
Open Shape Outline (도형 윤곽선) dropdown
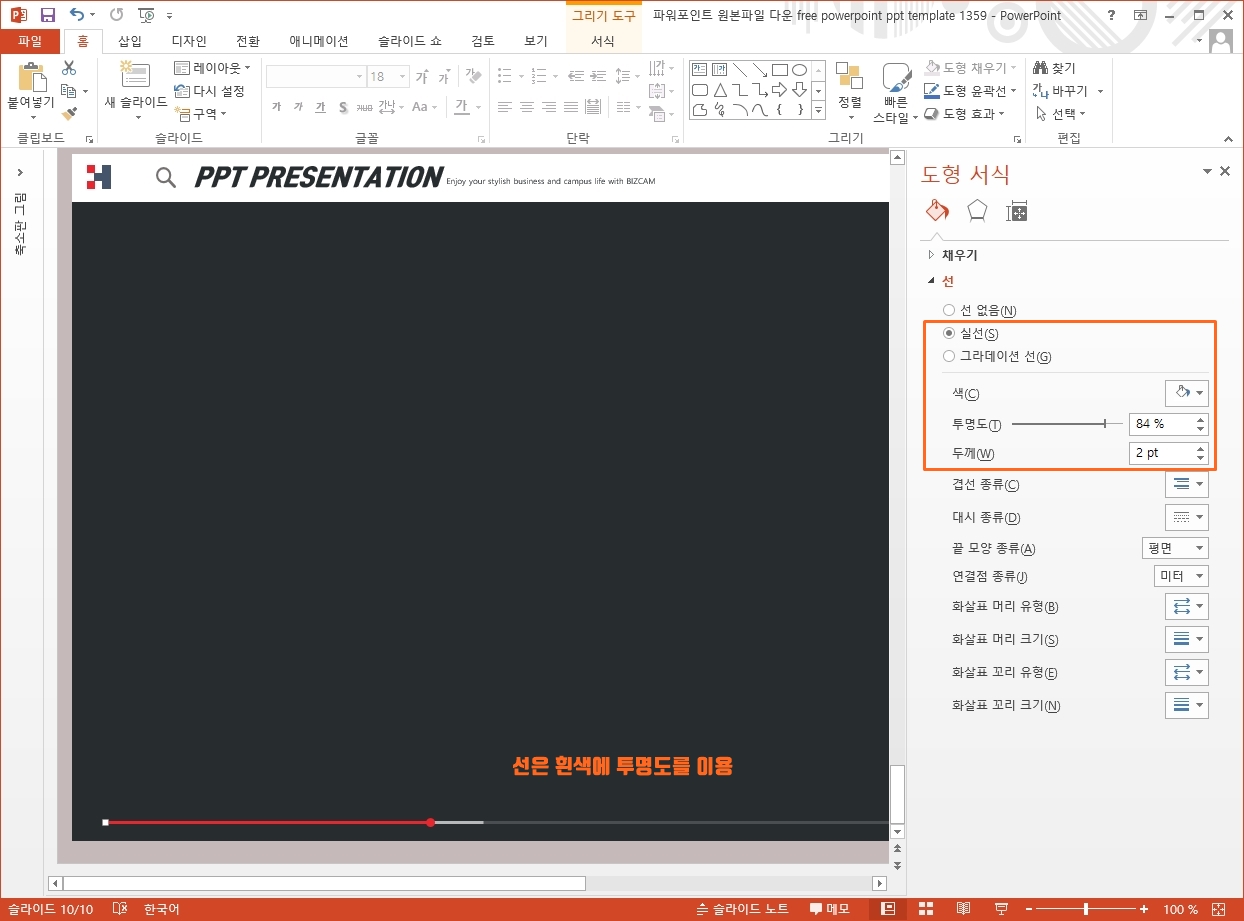tap(970, 90)
